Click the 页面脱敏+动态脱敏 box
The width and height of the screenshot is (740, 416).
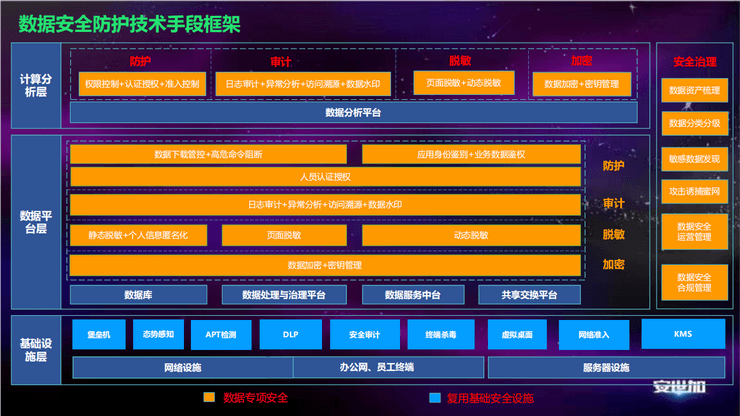[x=463, y=83]
